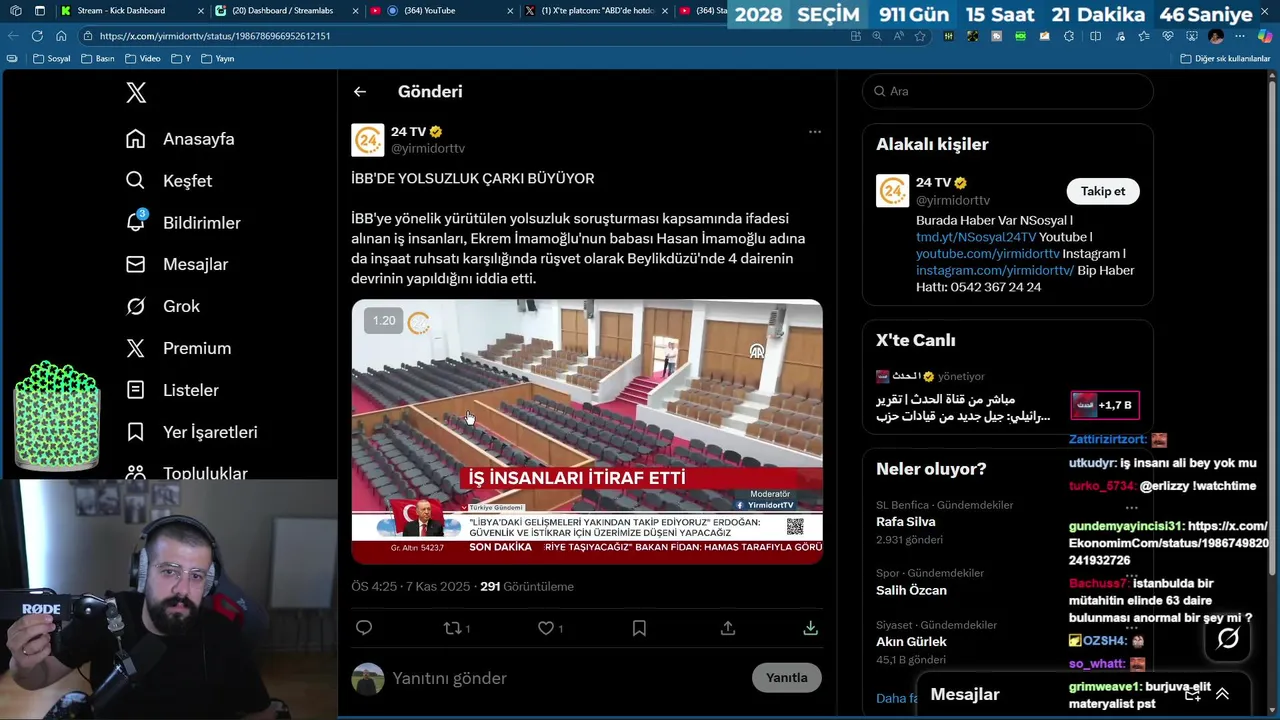Open the Y bookmarks folder
The width and height of the screenshot is (1280, 720).
[181, 59]
